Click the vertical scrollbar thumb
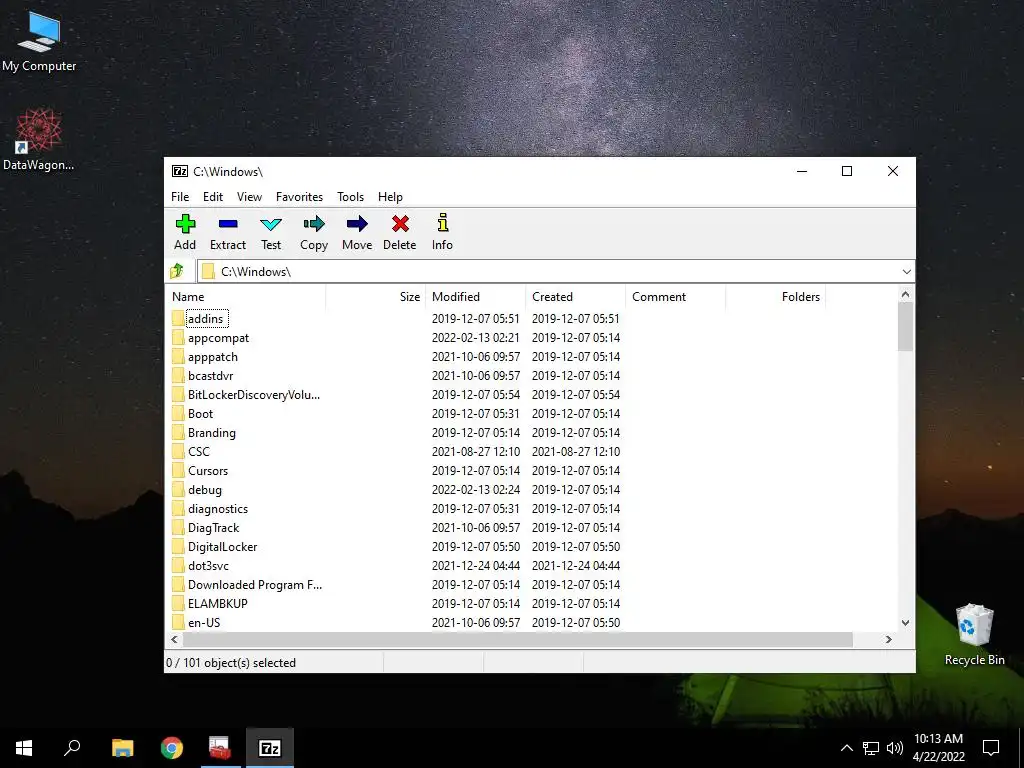Image resolution: width=1024 pixels, height=768 pixels. pyautogui.click(x=905, y=327)
